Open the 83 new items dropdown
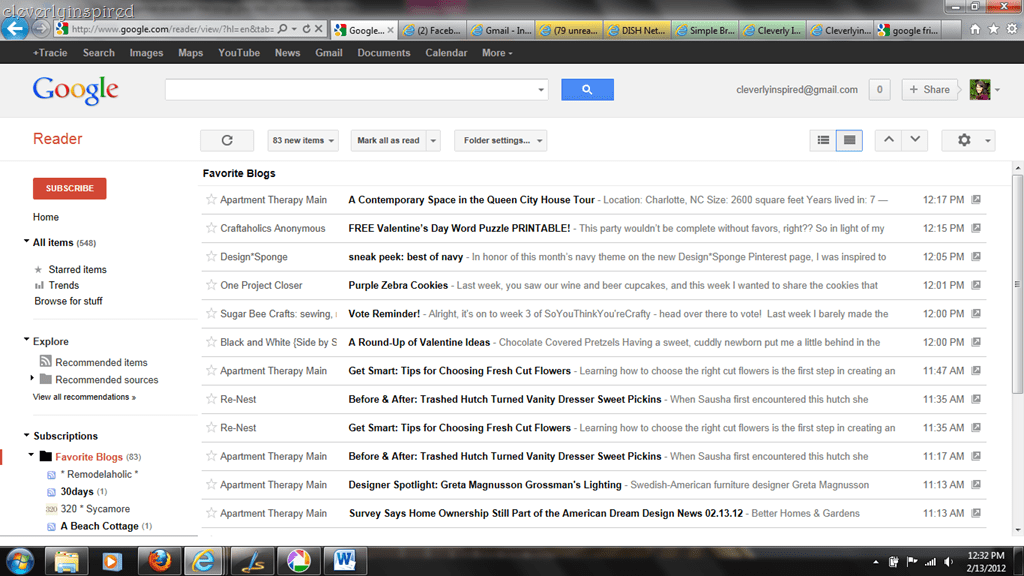Image resolution: width=1024 pixels, height=576 pixels. pyautogui.click(x=303, y=140)
